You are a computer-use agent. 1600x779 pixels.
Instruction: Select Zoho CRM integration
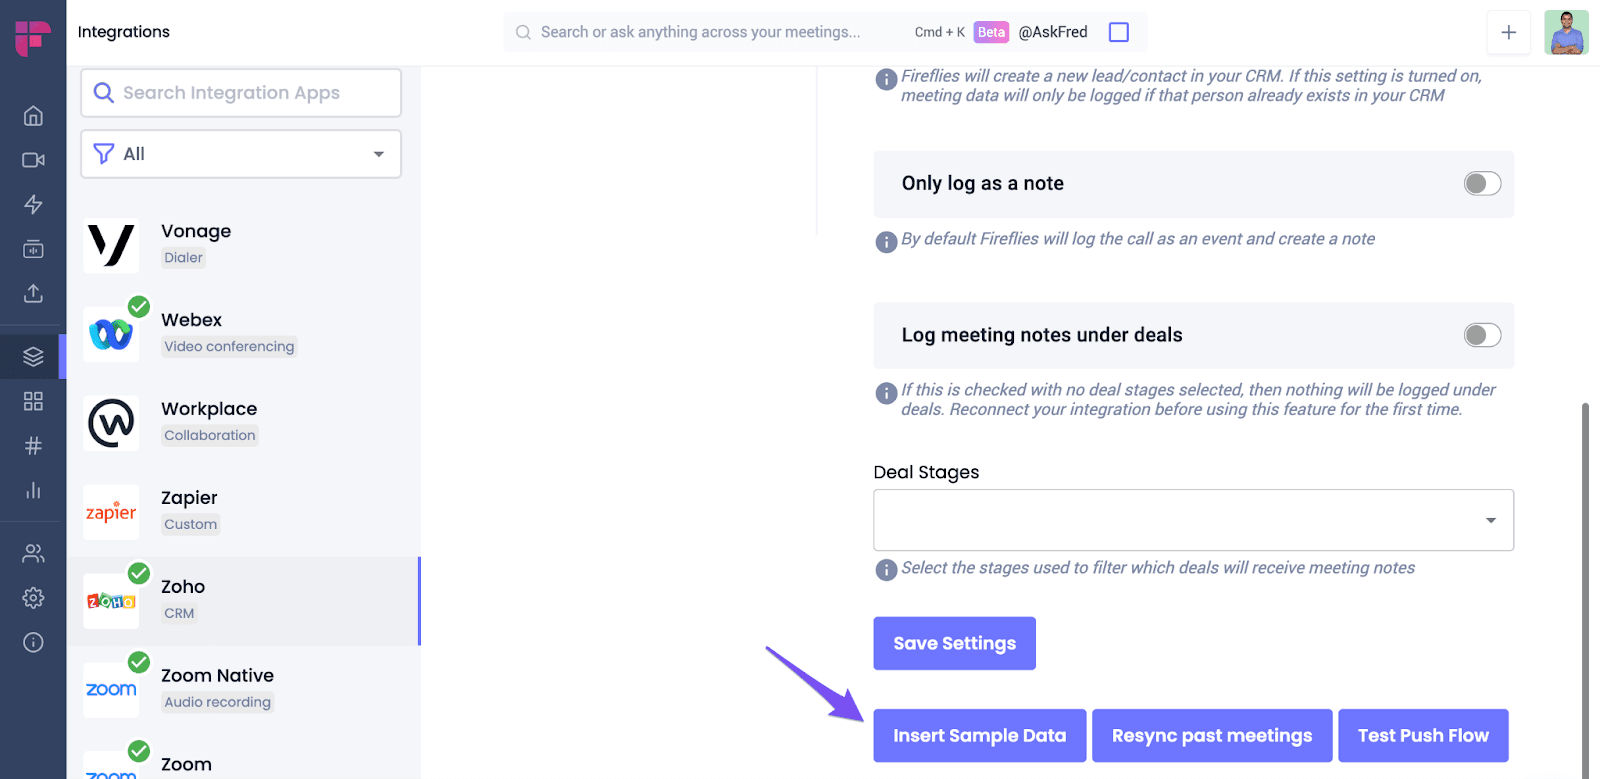click(243, 601)
